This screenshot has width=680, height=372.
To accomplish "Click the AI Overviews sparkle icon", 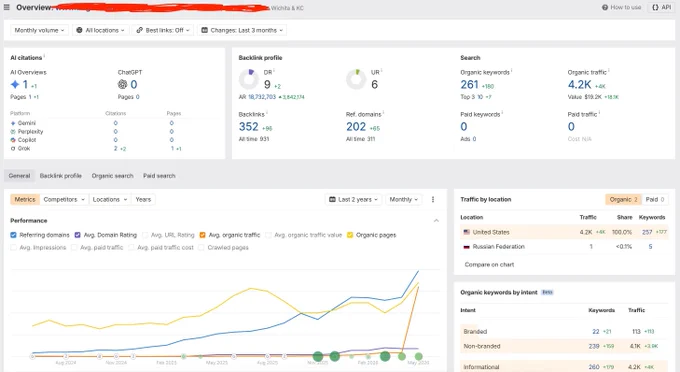I will [15, 84].
